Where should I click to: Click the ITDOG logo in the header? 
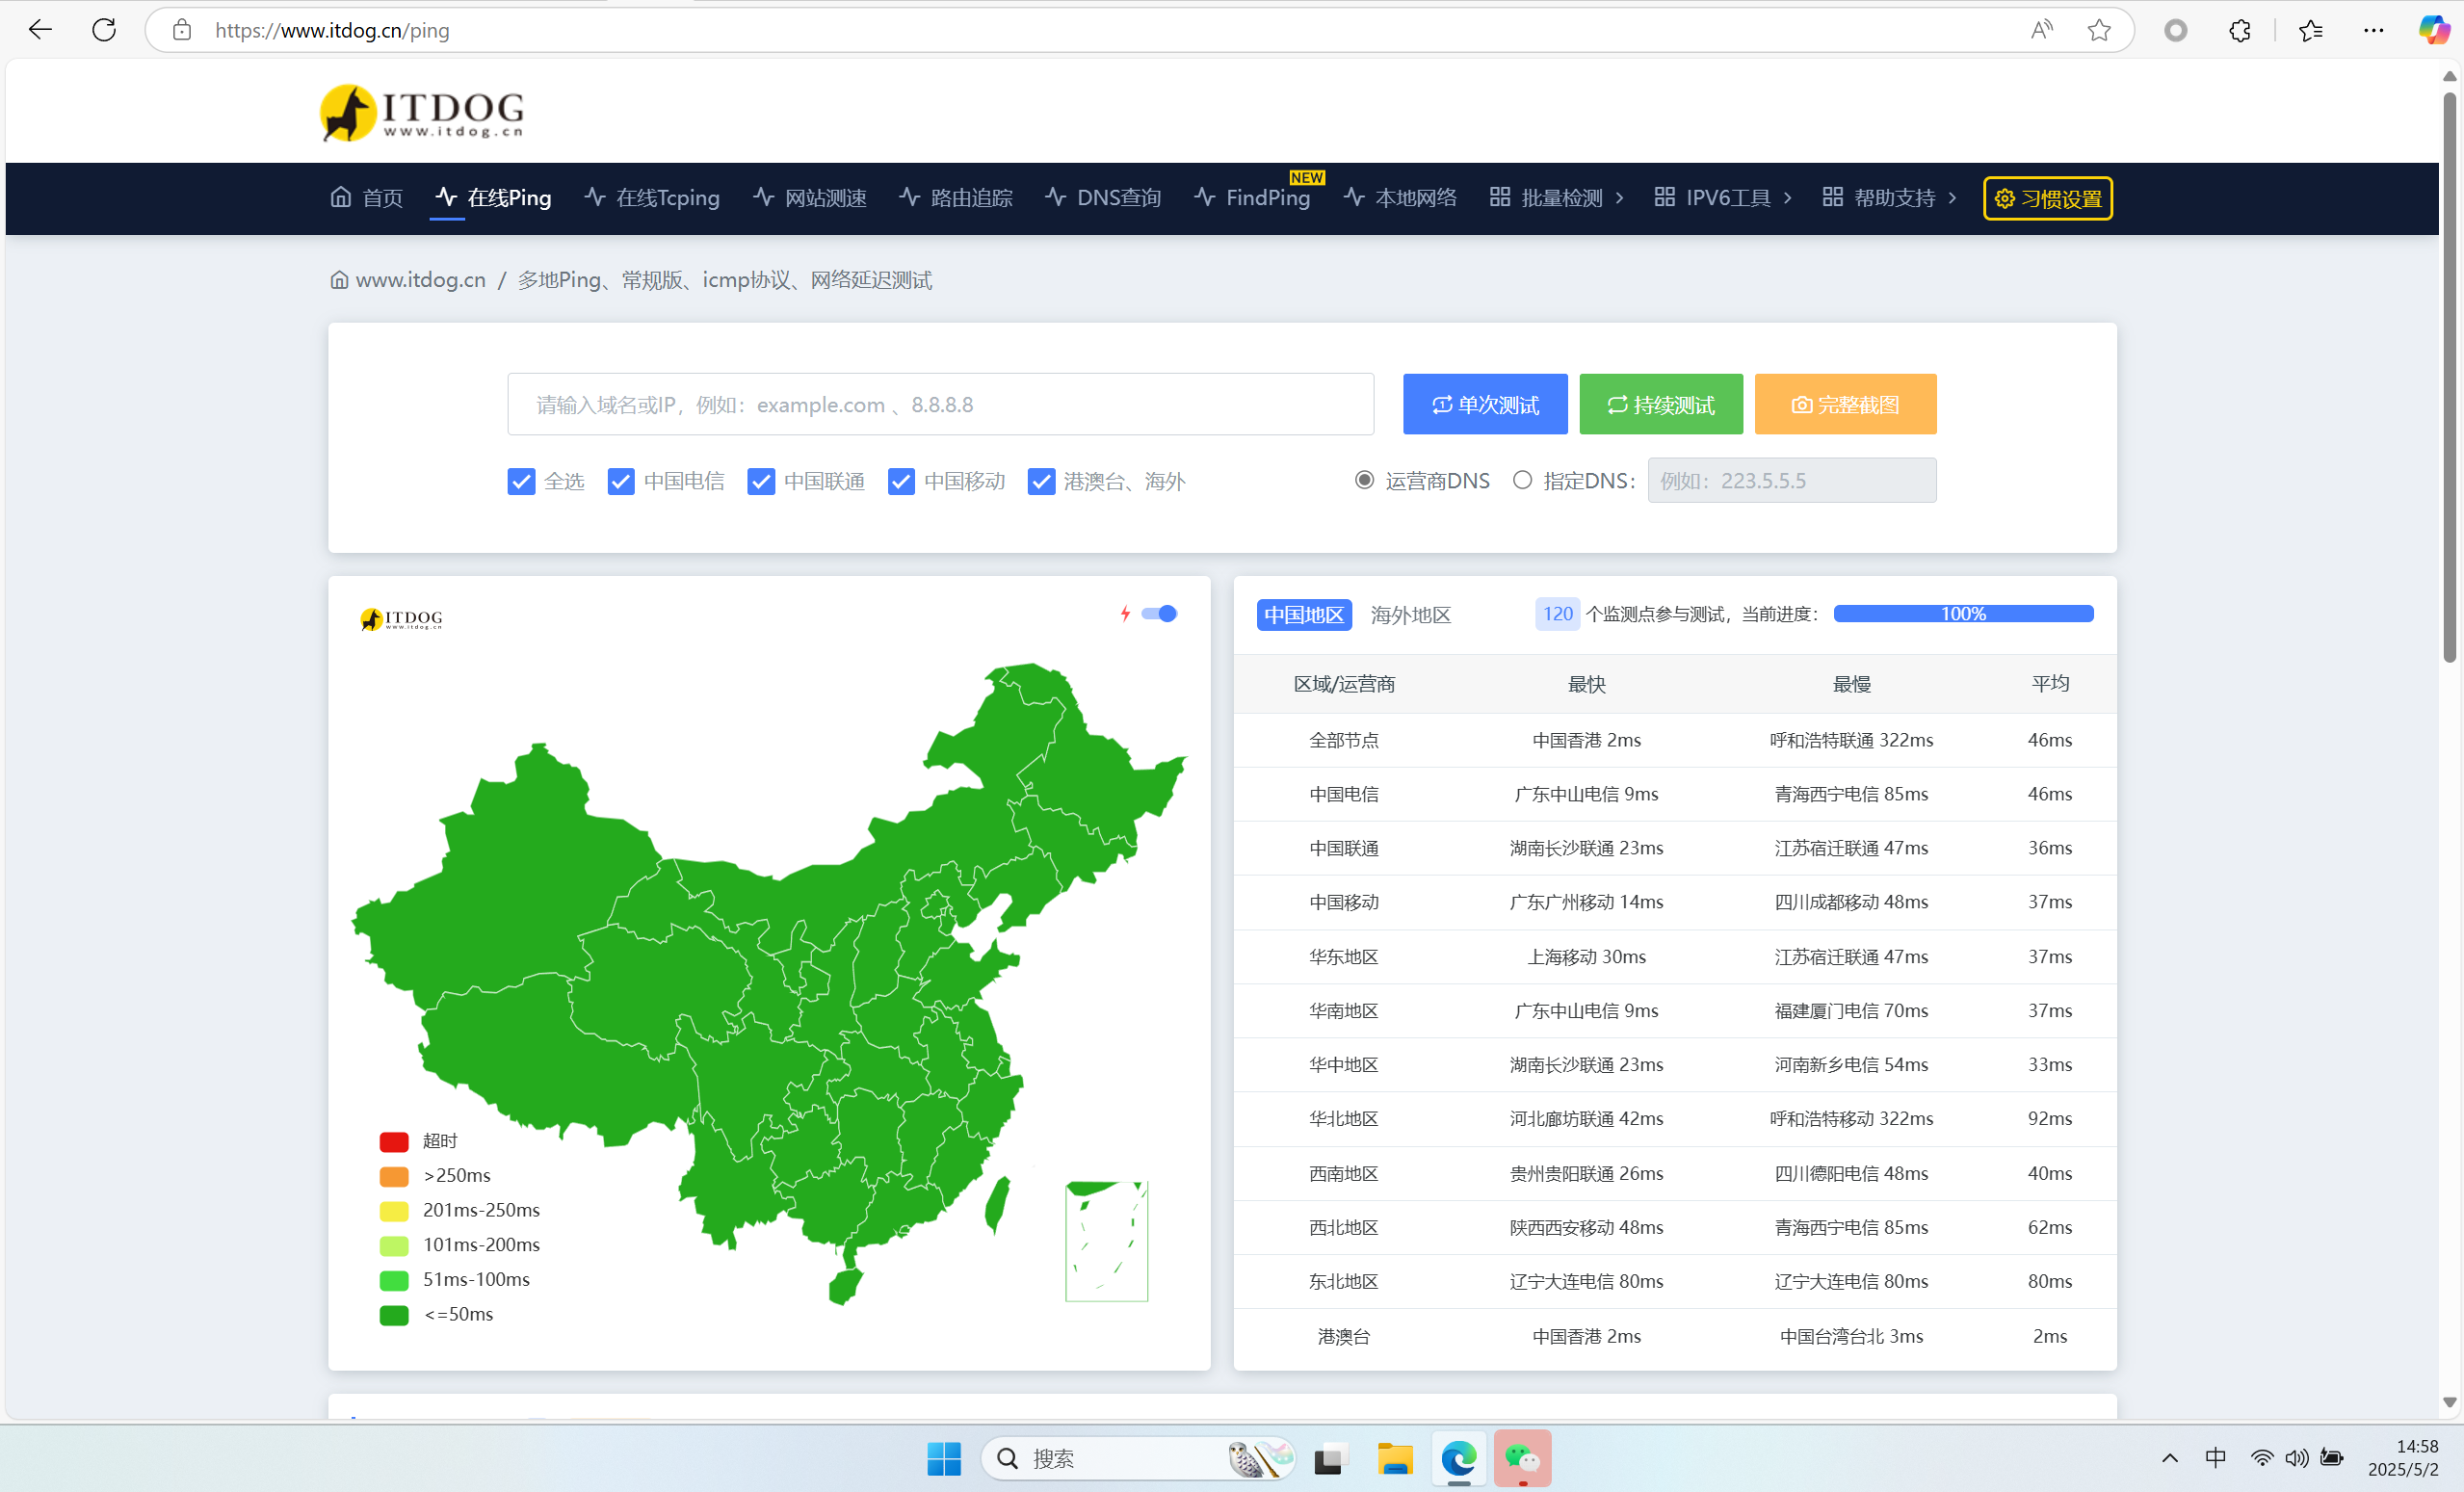point(422,112)
